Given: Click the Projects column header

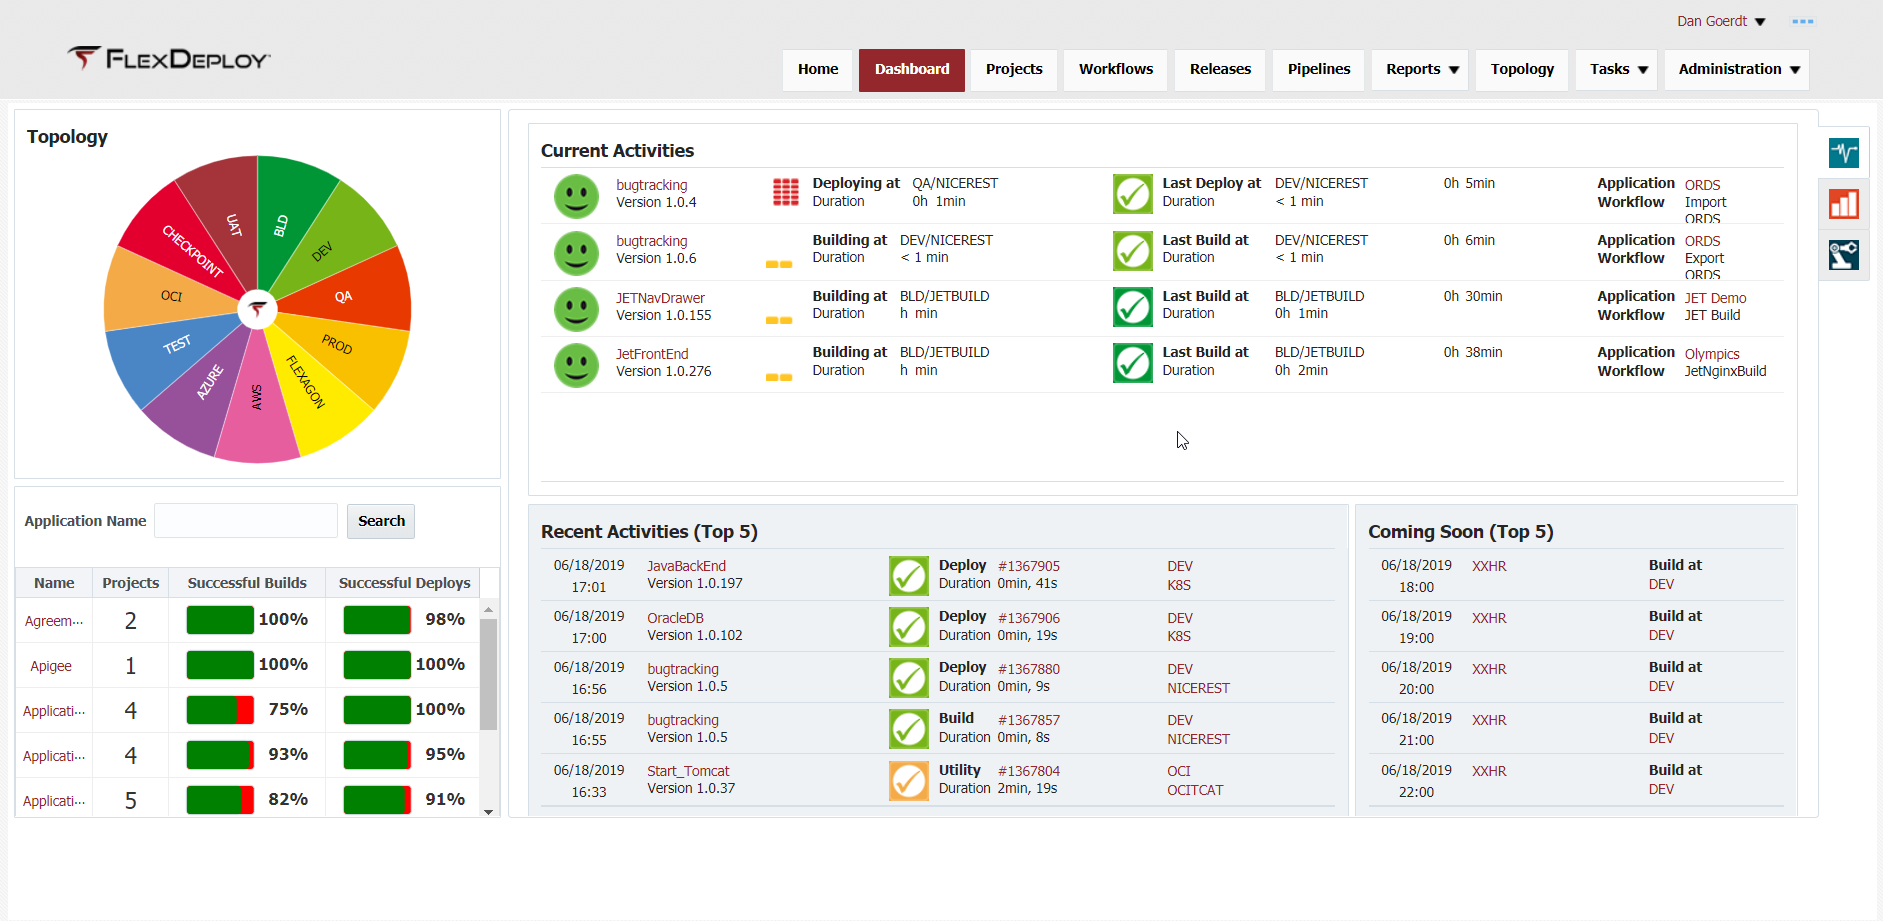Looking at the screenshot, I should pos(130,583).
